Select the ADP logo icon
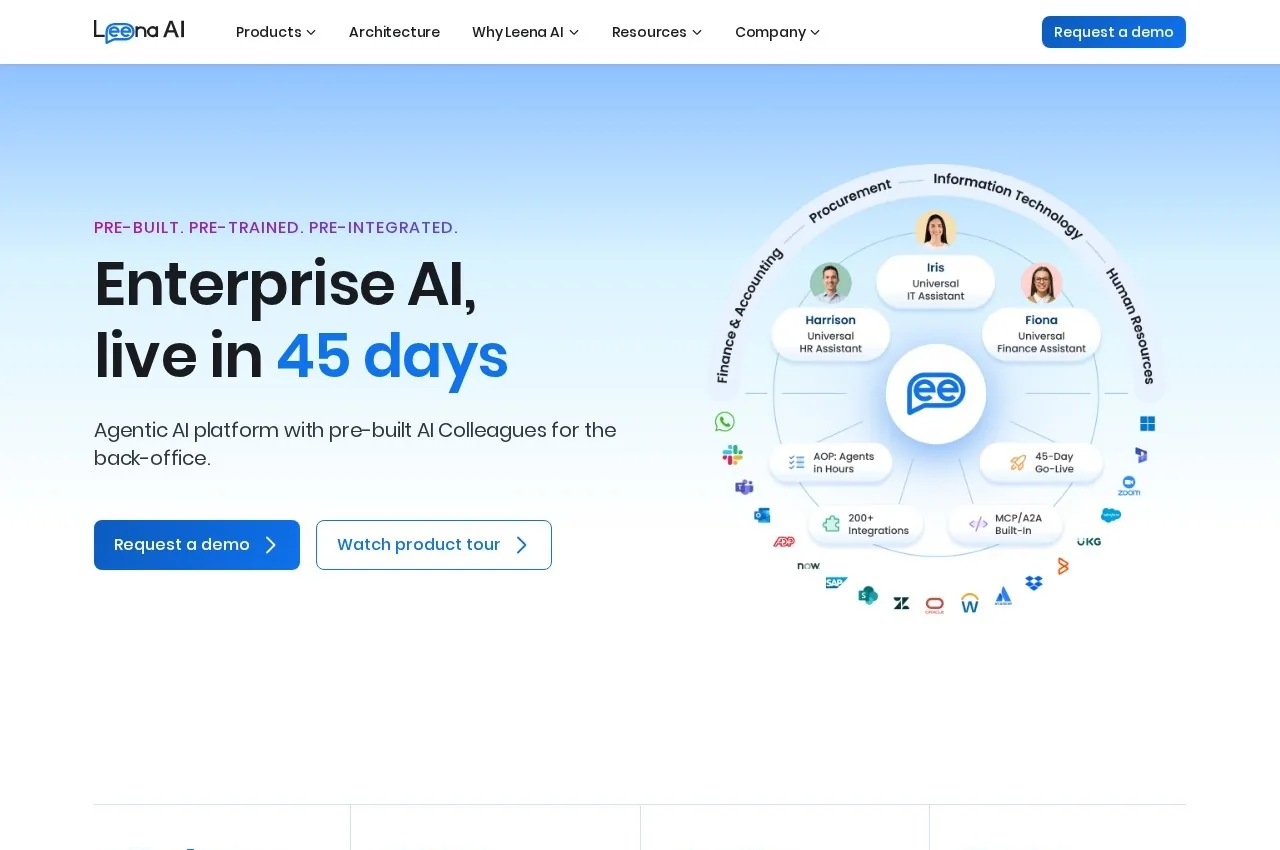 784,542
